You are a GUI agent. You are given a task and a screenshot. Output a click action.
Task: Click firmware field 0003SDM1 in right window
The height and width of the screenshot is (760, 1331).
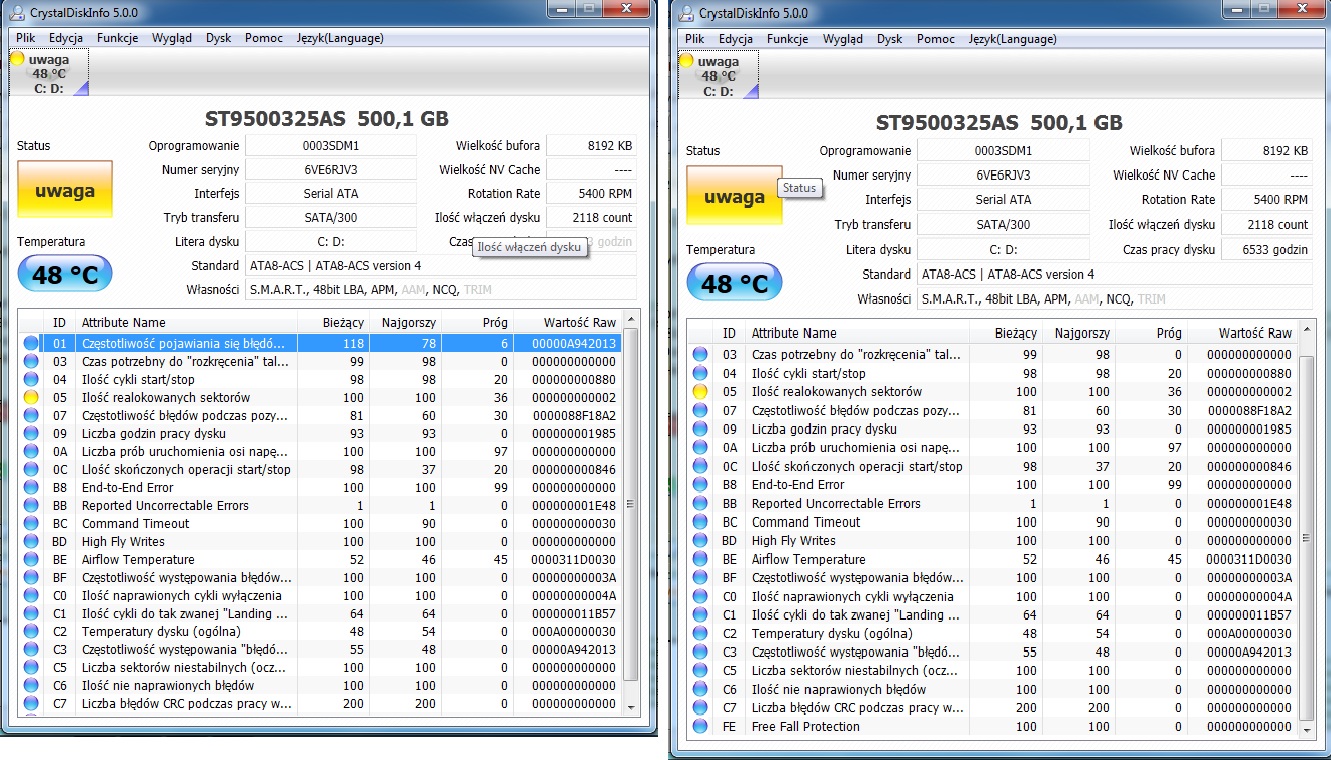coord(1003,150)
